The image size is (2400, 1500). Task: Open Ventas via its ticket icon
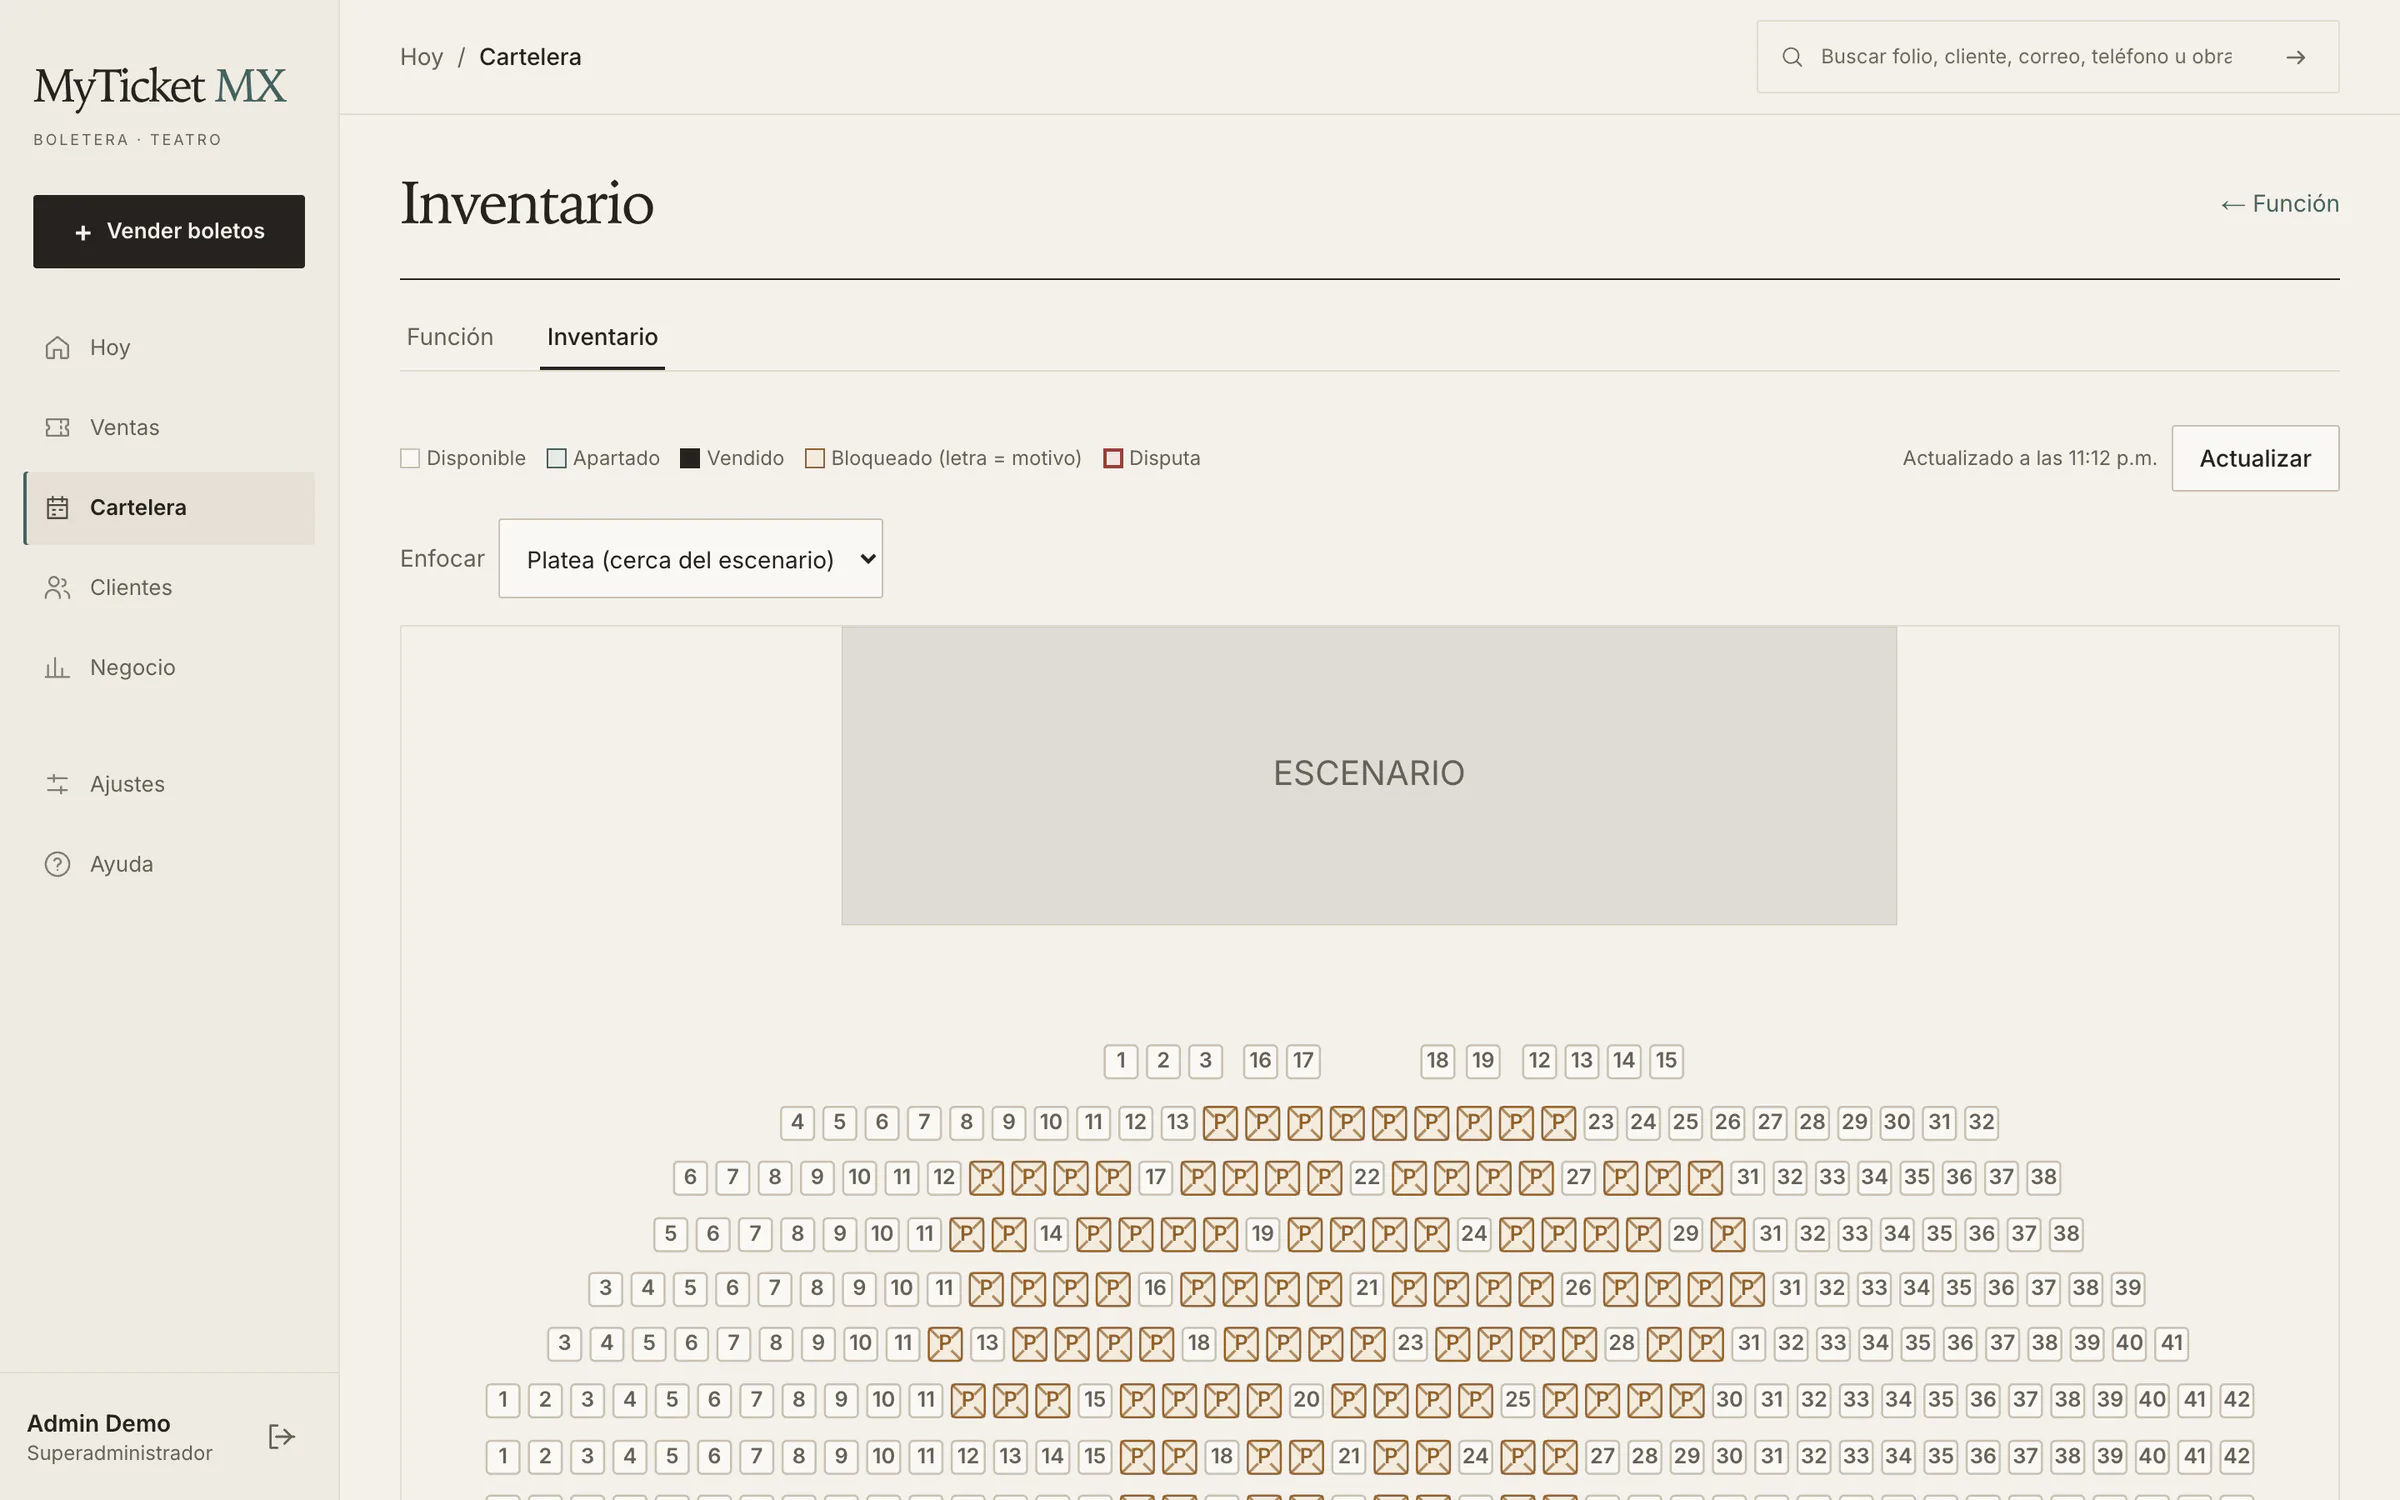click(x=57, y=427)
